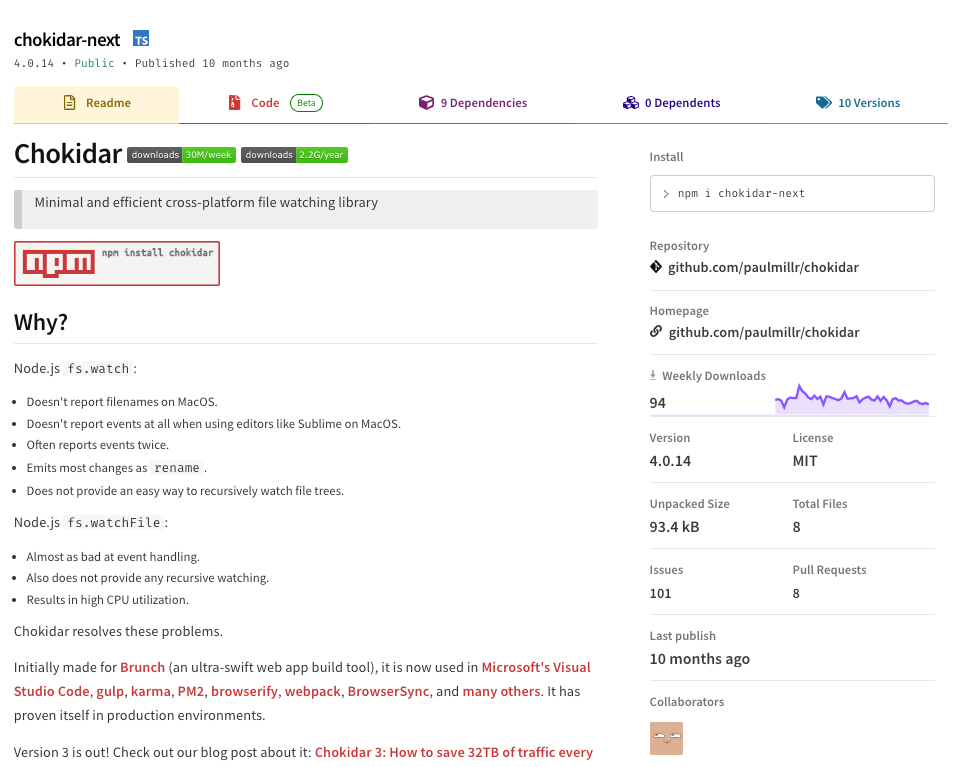Click the weekly downloads 30M/week badge
The height and width of the screenshot is (767, 977).
[181, 155]
